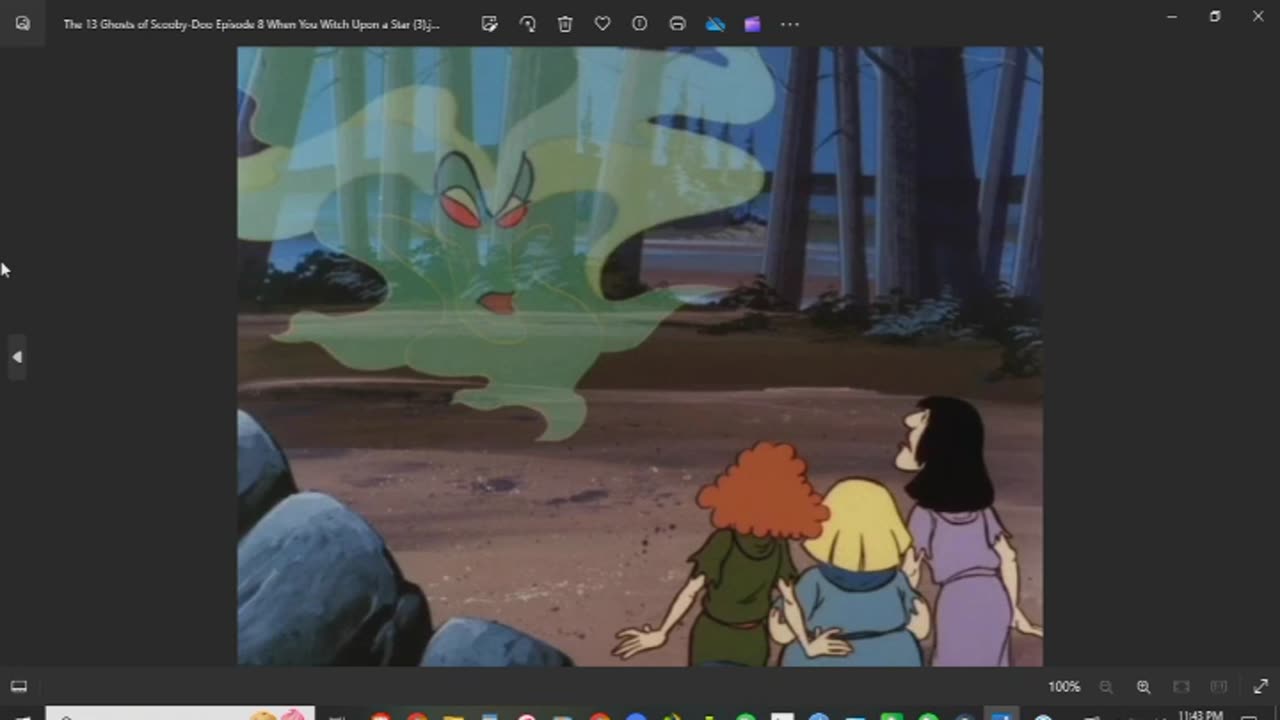The height and width of the screenshot is (720, 1280).
Task: Show file info with the info icon
Action: click(x=640, y=24)
